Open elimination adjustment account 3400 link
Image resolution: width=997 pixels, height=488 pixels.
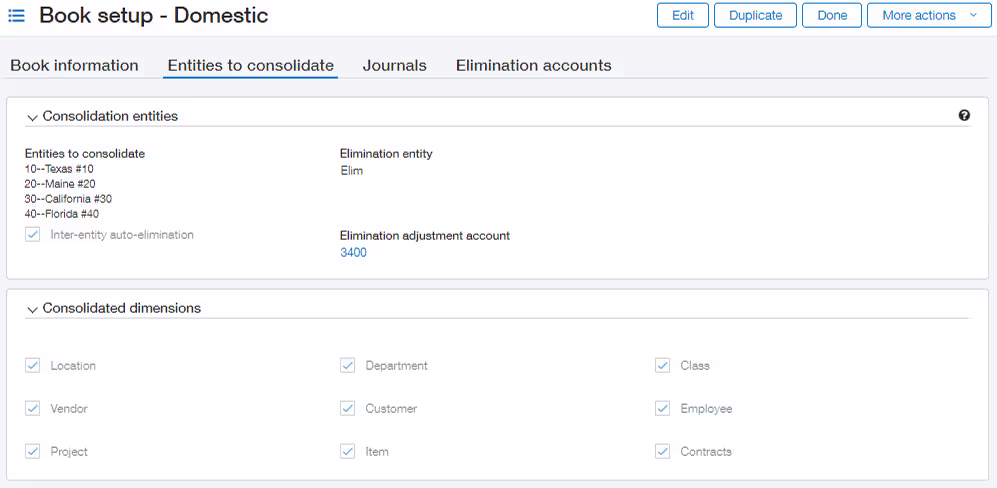[x=354, y=253]
